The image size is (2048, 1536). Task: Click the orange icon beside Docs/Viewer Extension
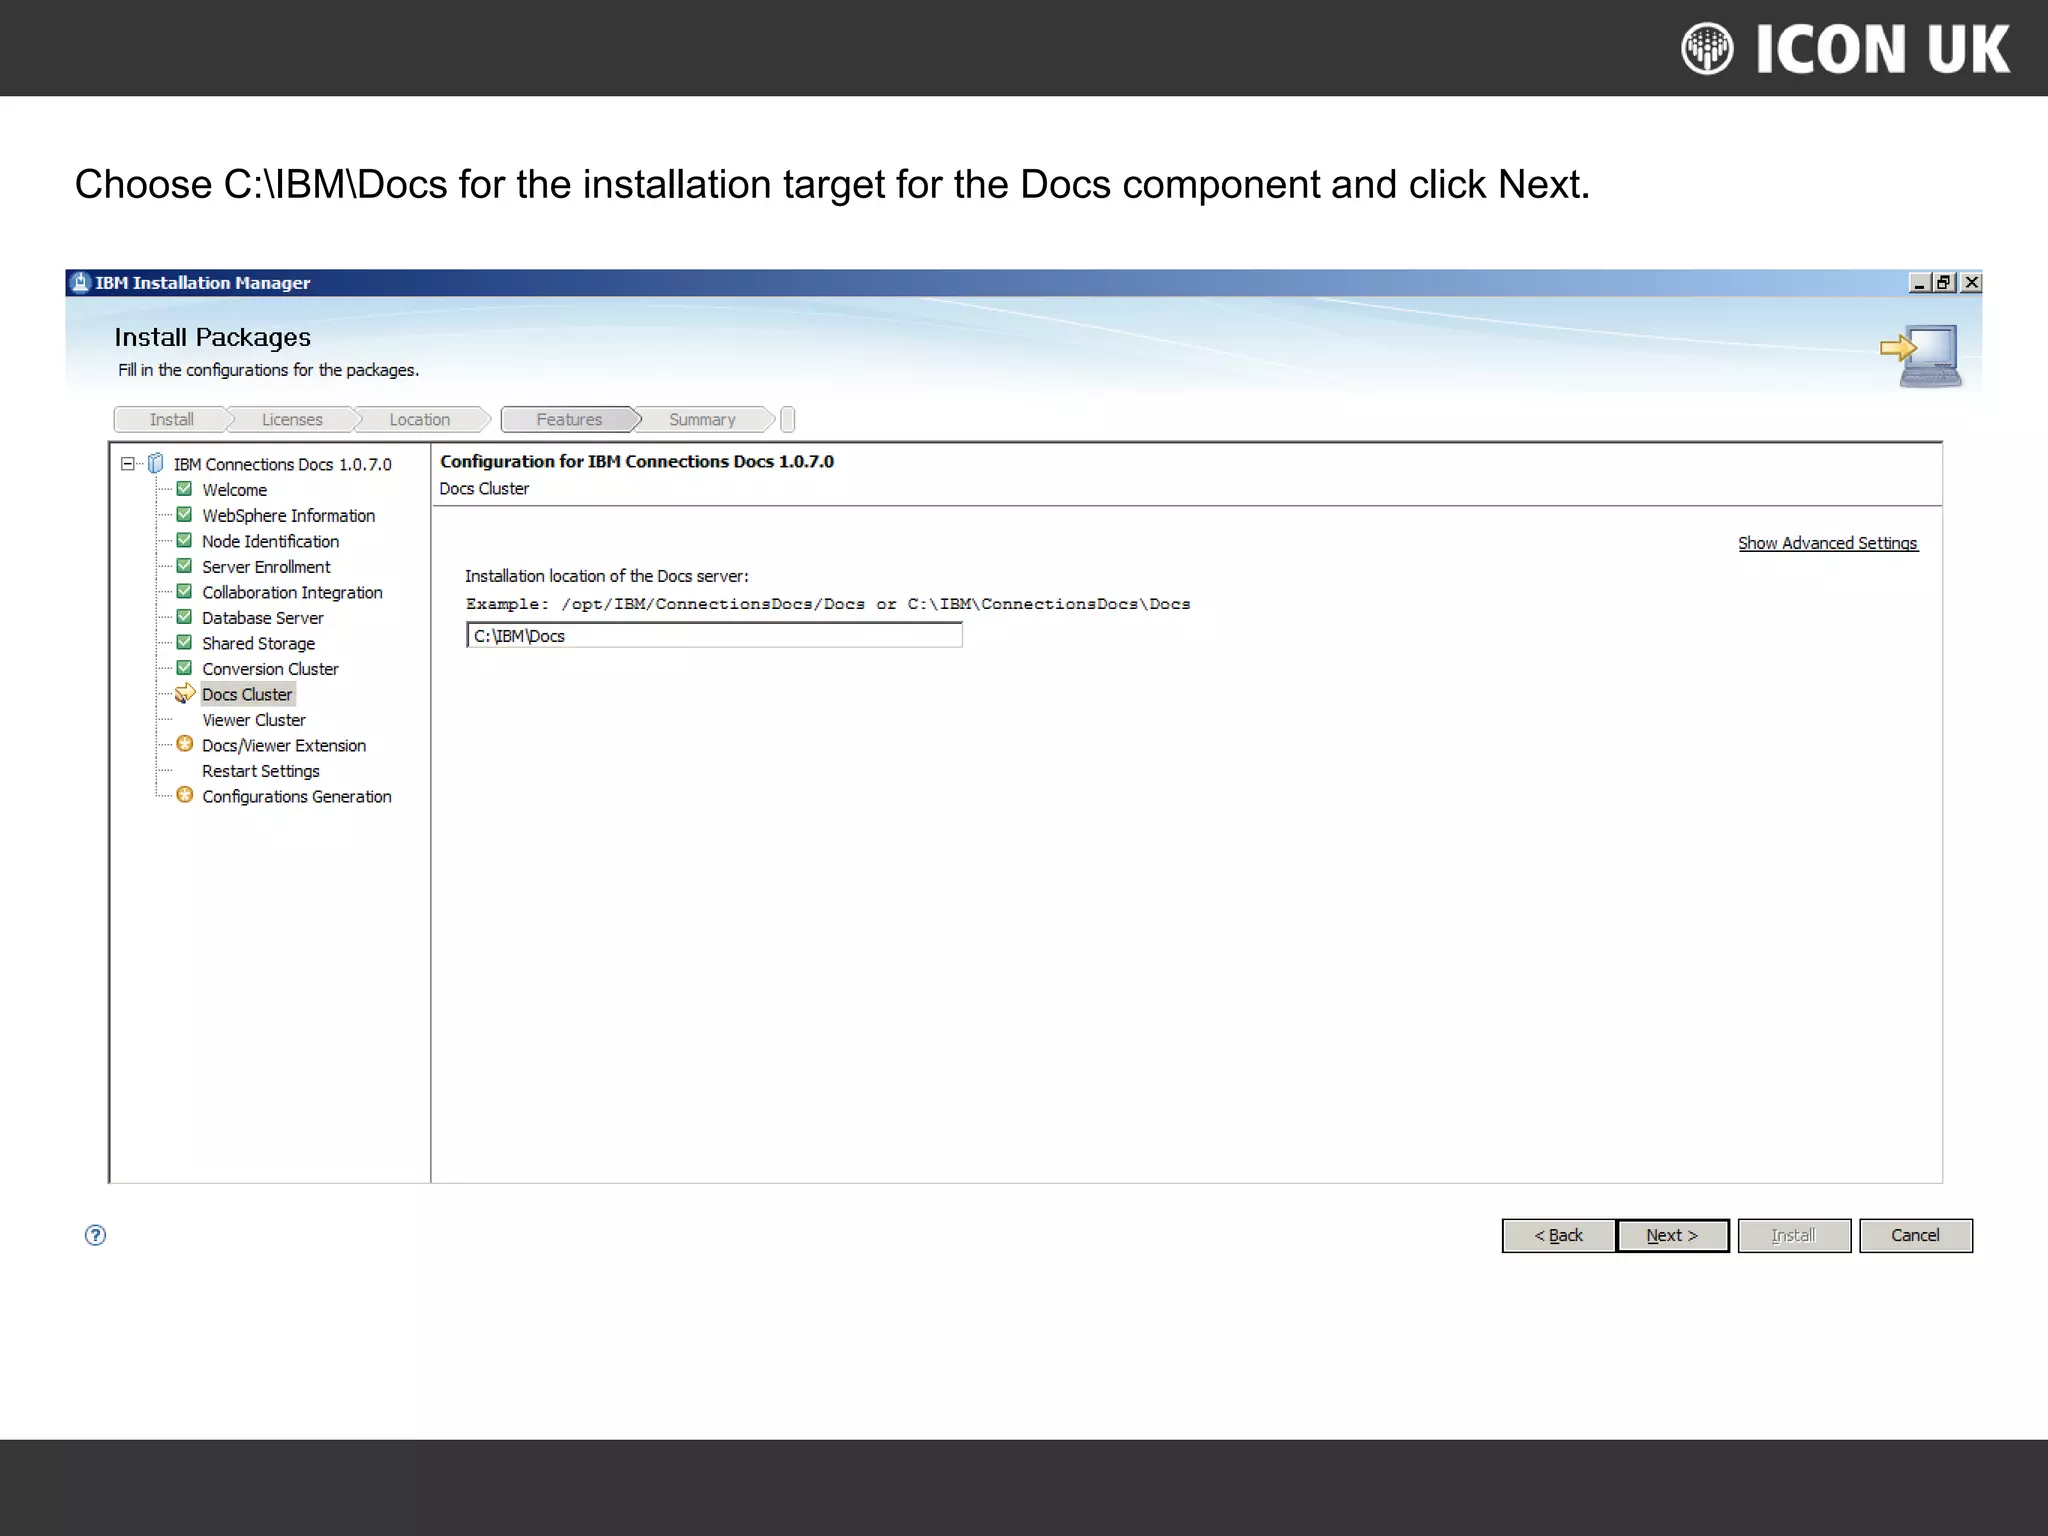coord(185,744)
